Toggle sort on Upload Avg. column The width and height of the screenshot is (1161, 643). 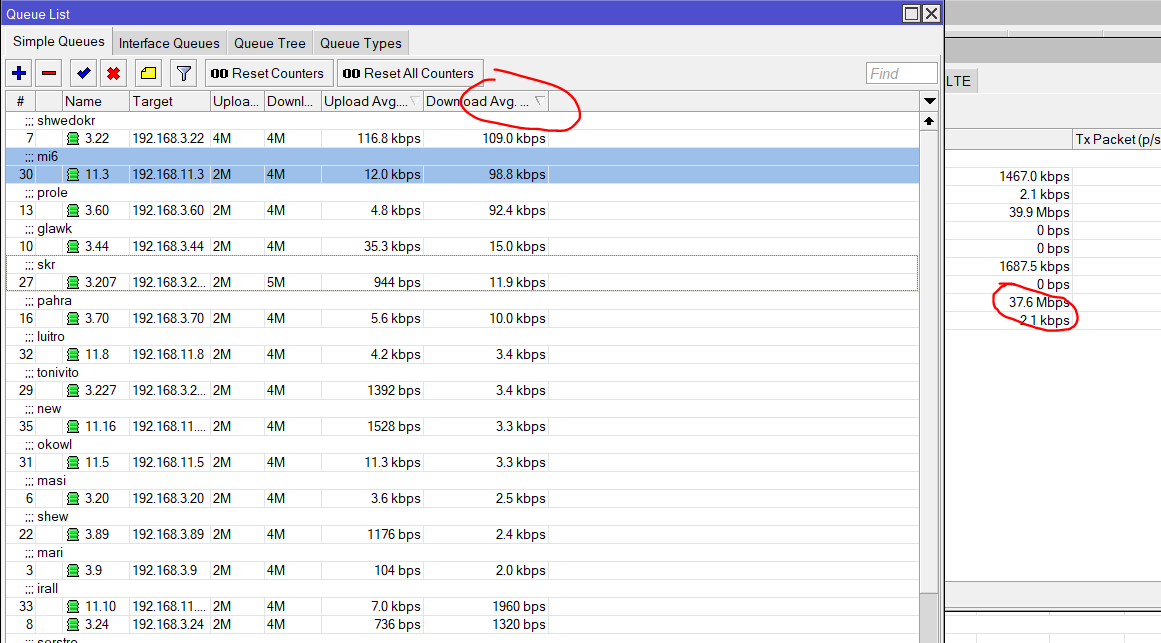[372, 101]
